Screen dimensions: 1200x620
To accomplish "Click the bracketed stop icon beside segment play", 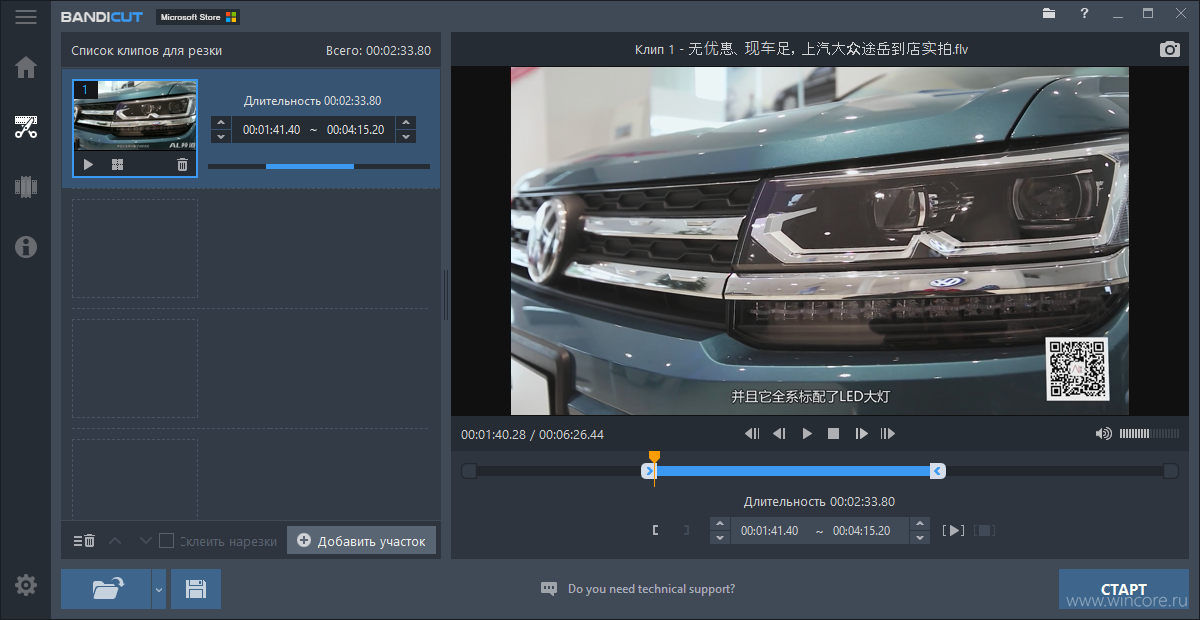I will [984, 531].
